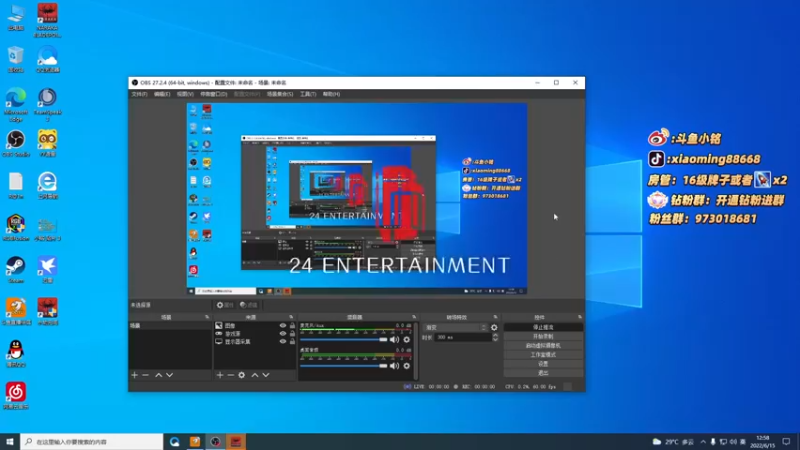Increase transition duration with stepper arrow
Screen dimensions: 800x450
(x=495, y=335)
